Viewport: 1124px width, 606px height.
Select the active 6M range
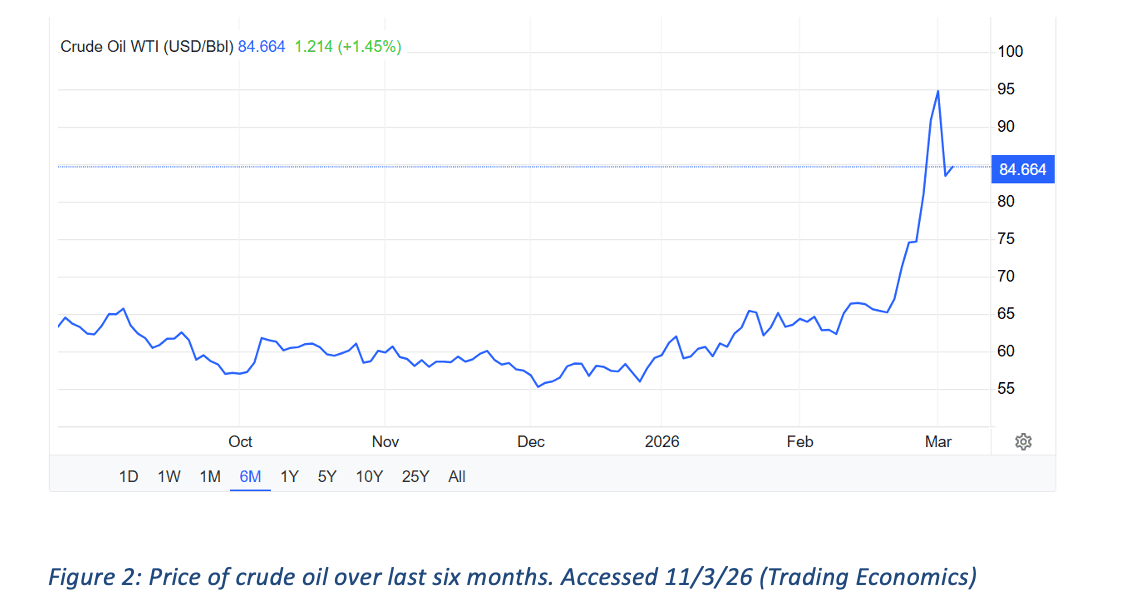[x=250, y=476]
